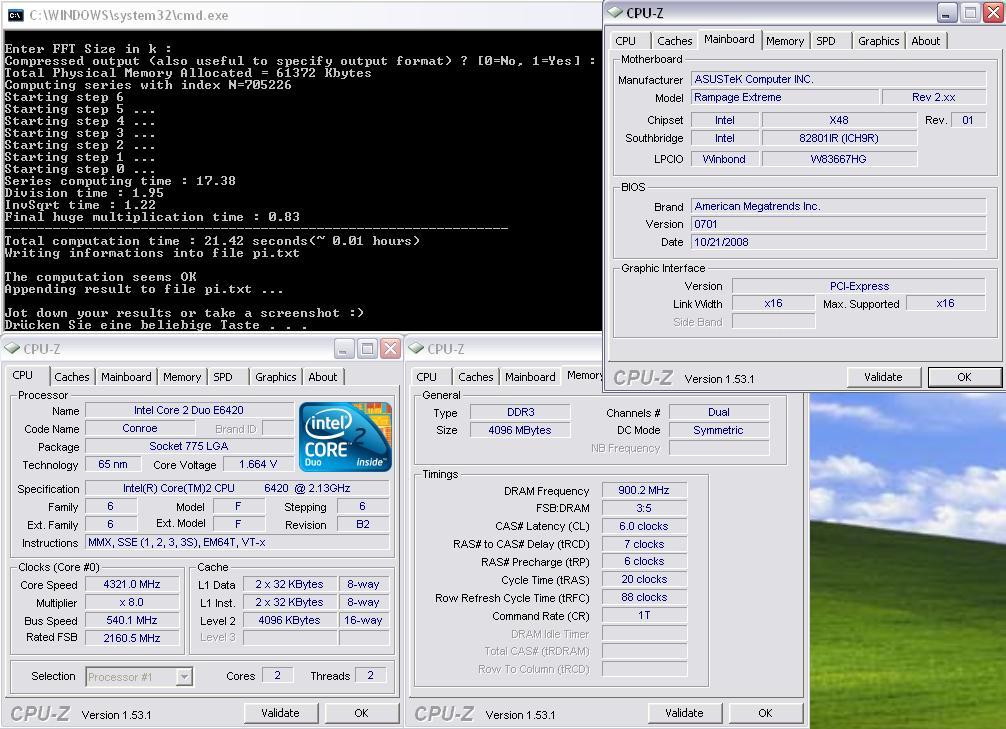The image size is (1006, 729).
Task: Open the Processor #1 selection dropdown
Action: [184, 676]
